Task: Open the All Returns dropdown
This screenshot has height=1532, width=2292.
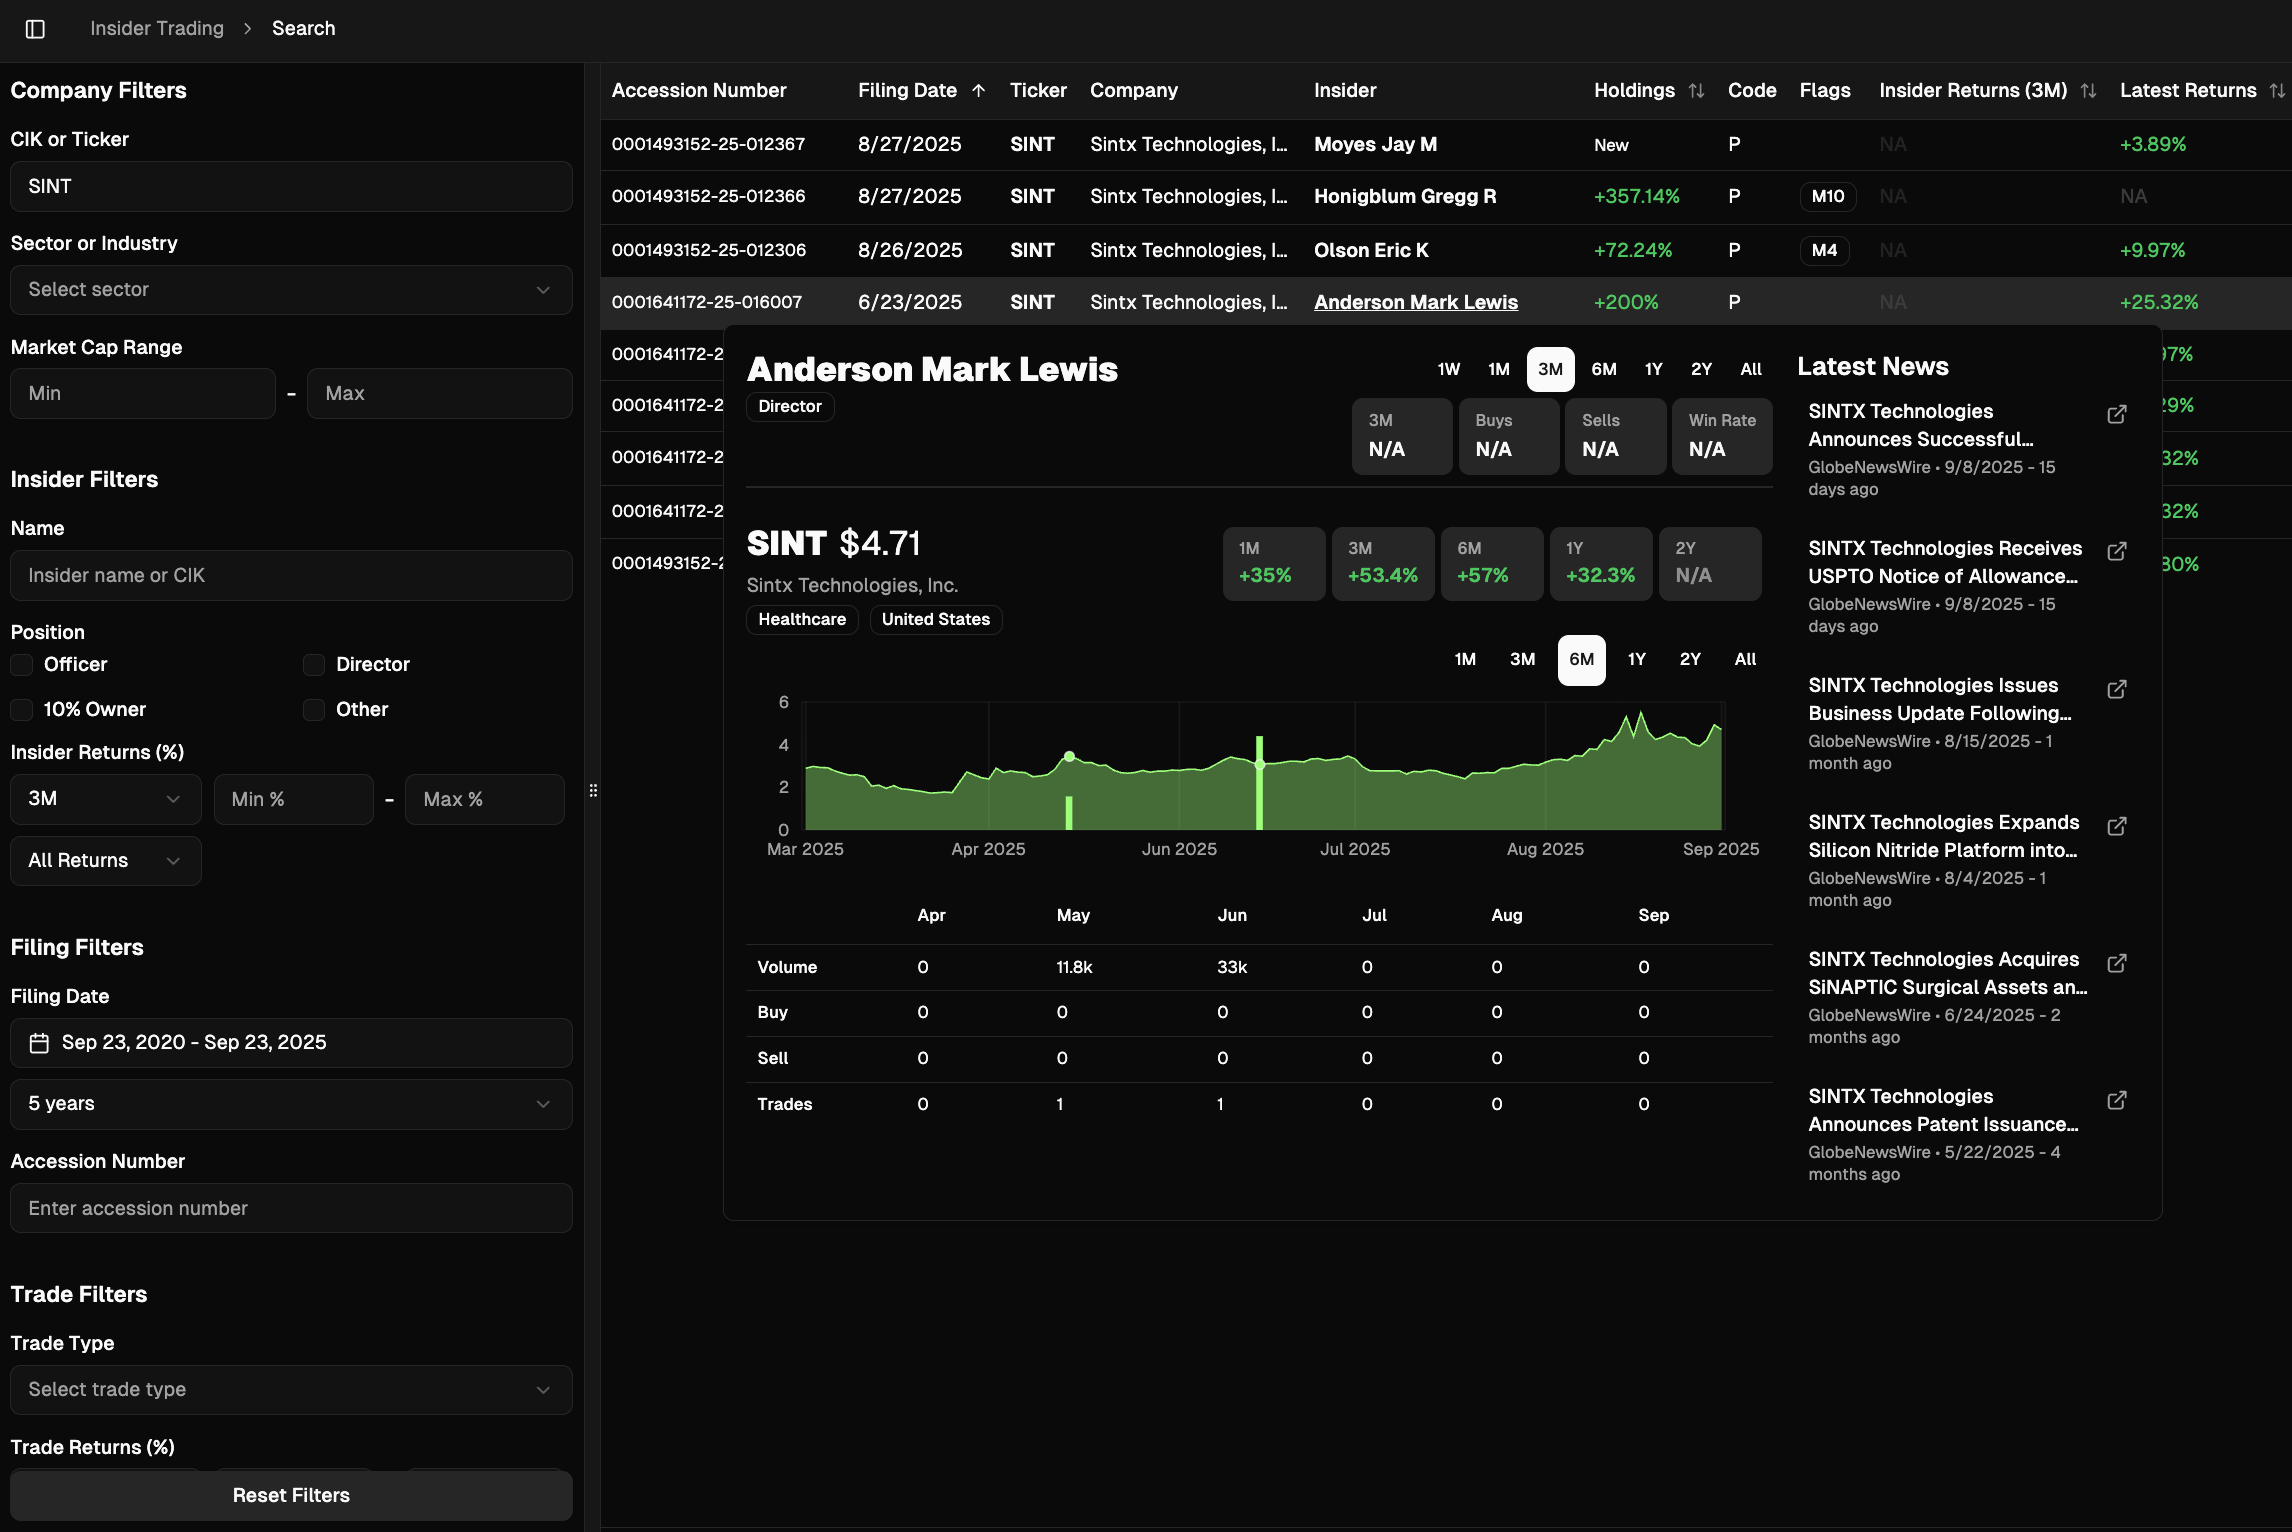Action: coord(106,861)
